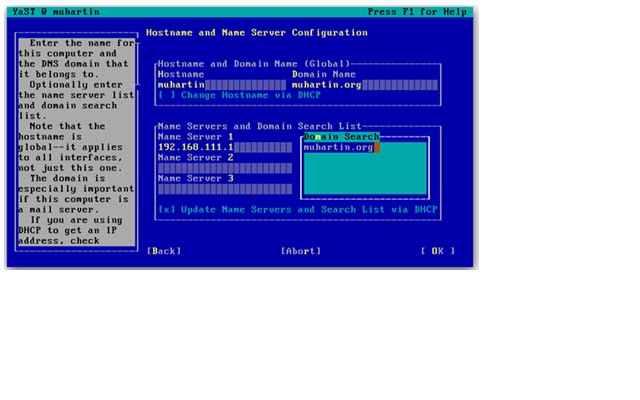The height and width of the screenshot is (400, 640).
Task: Click the 'Name Server 1' label
Action: (x=196, y=137)
